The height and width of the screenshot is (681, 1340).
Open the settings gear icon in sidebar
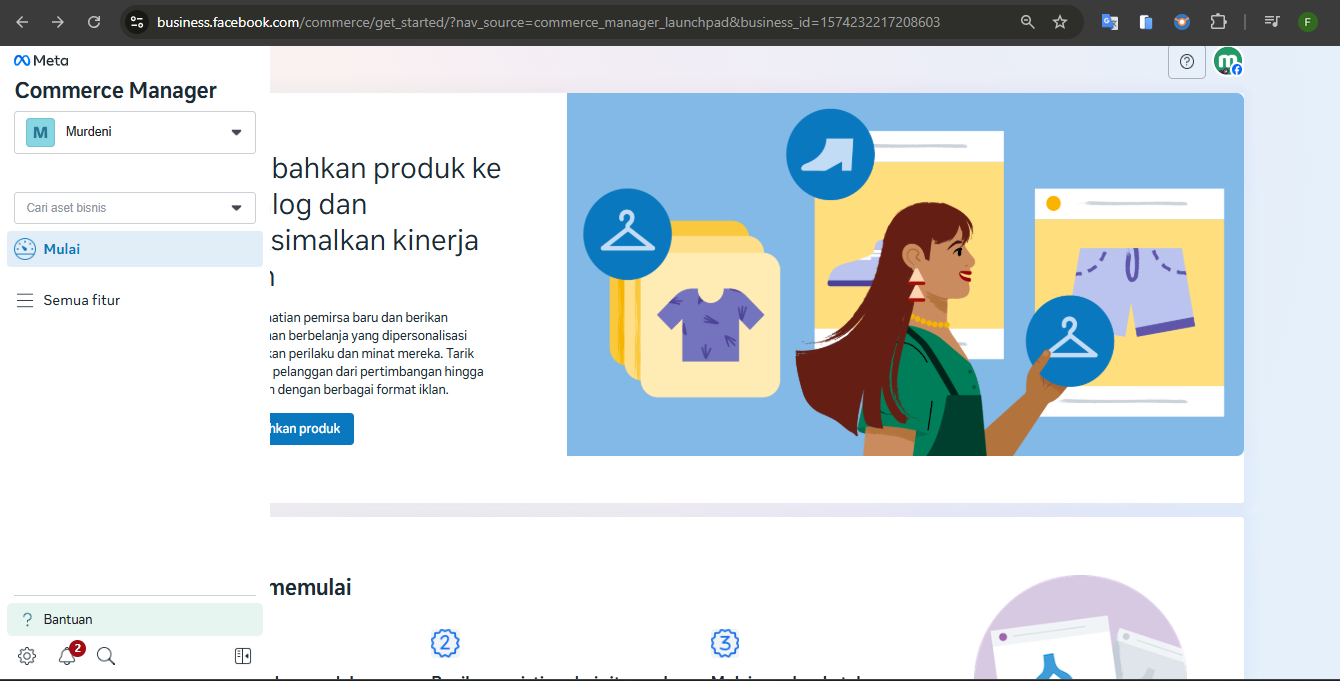tap(27, 656)
